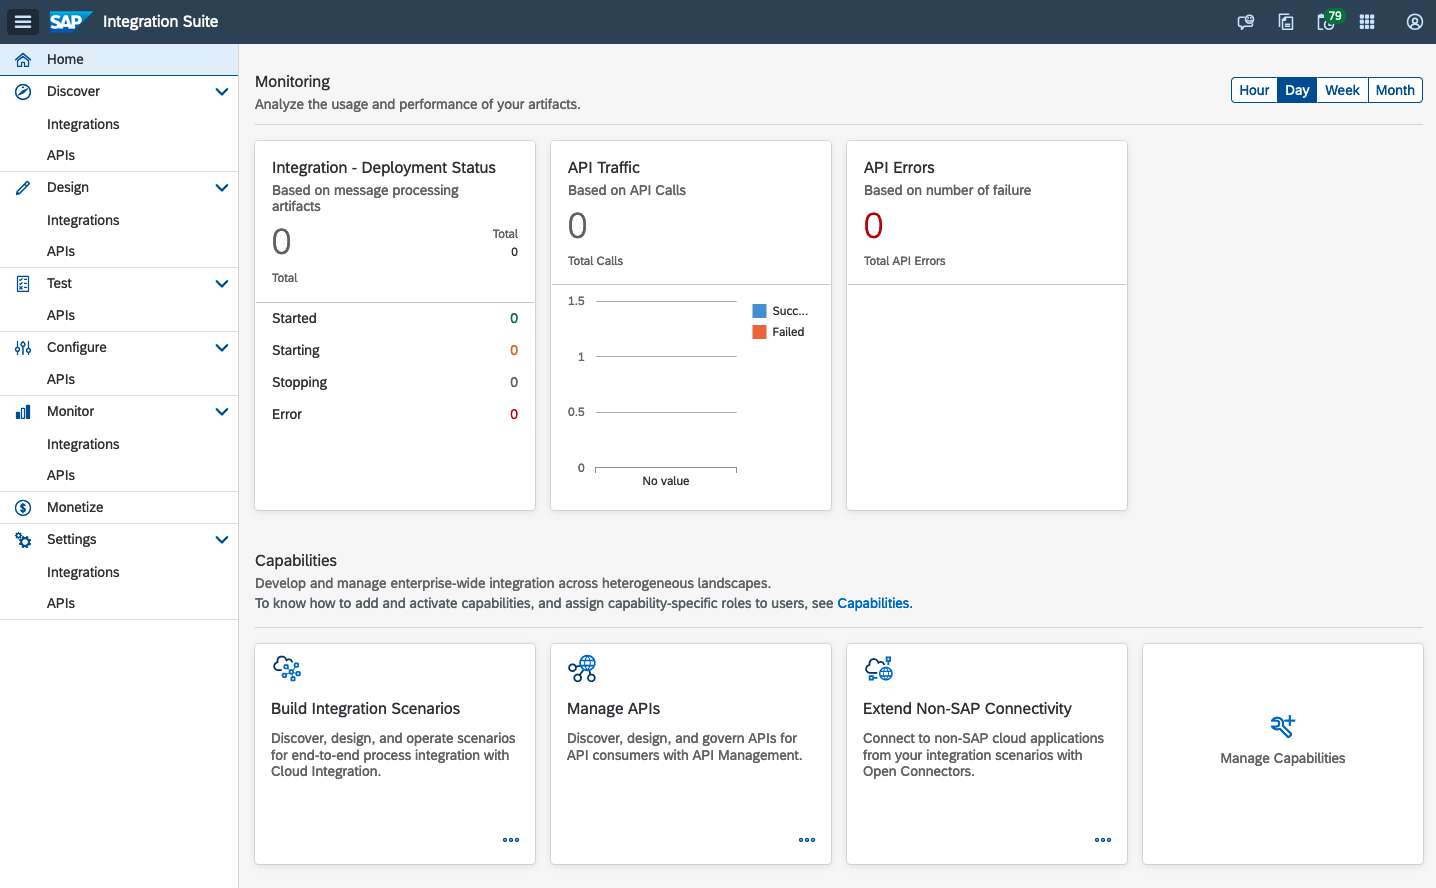Viewport: 1436px width, 888px height.
Task: Click the Starting status row
Action: [395, 350]
